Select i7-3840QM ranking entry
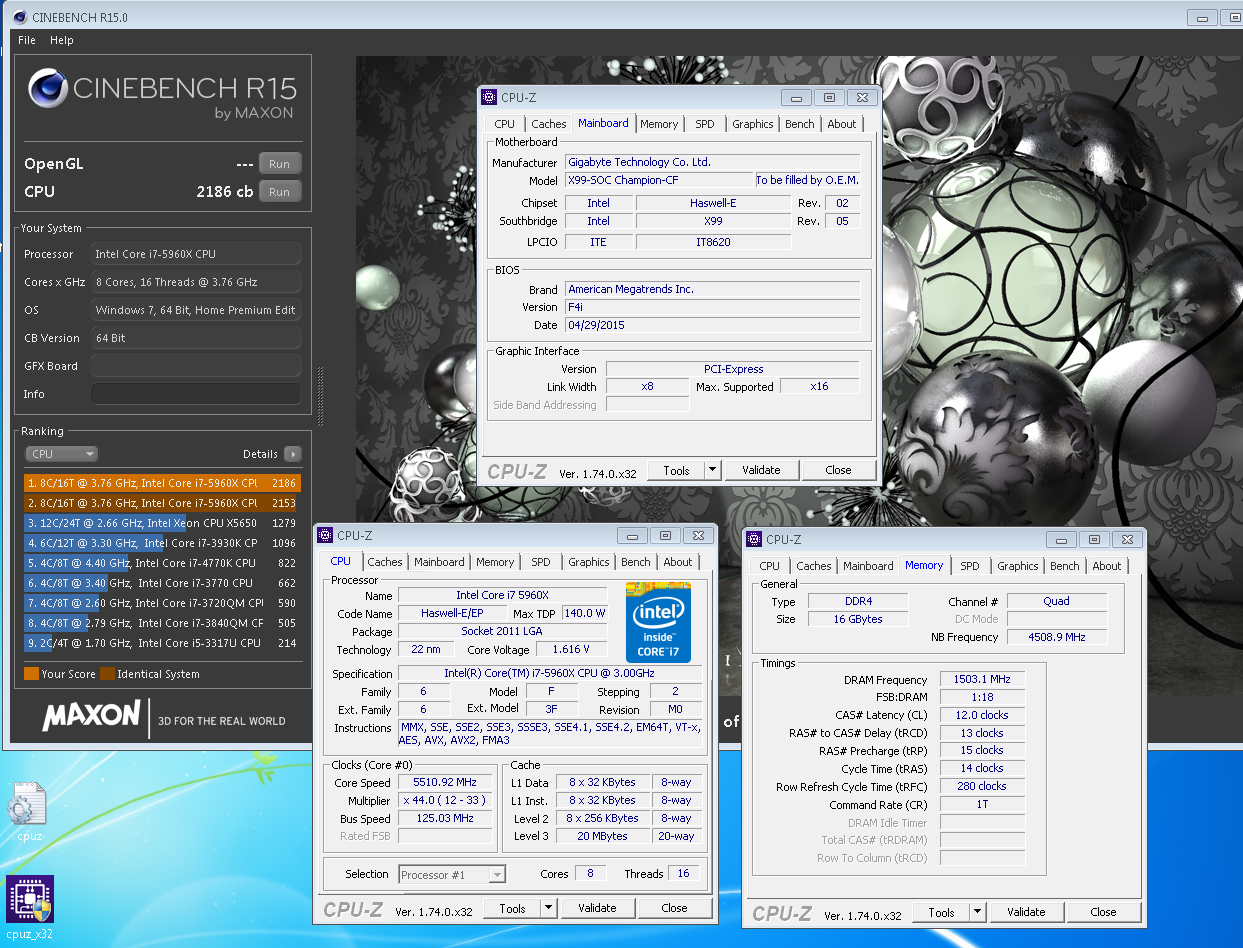This screenshot has width=1243, height=948. click(162, 623)
